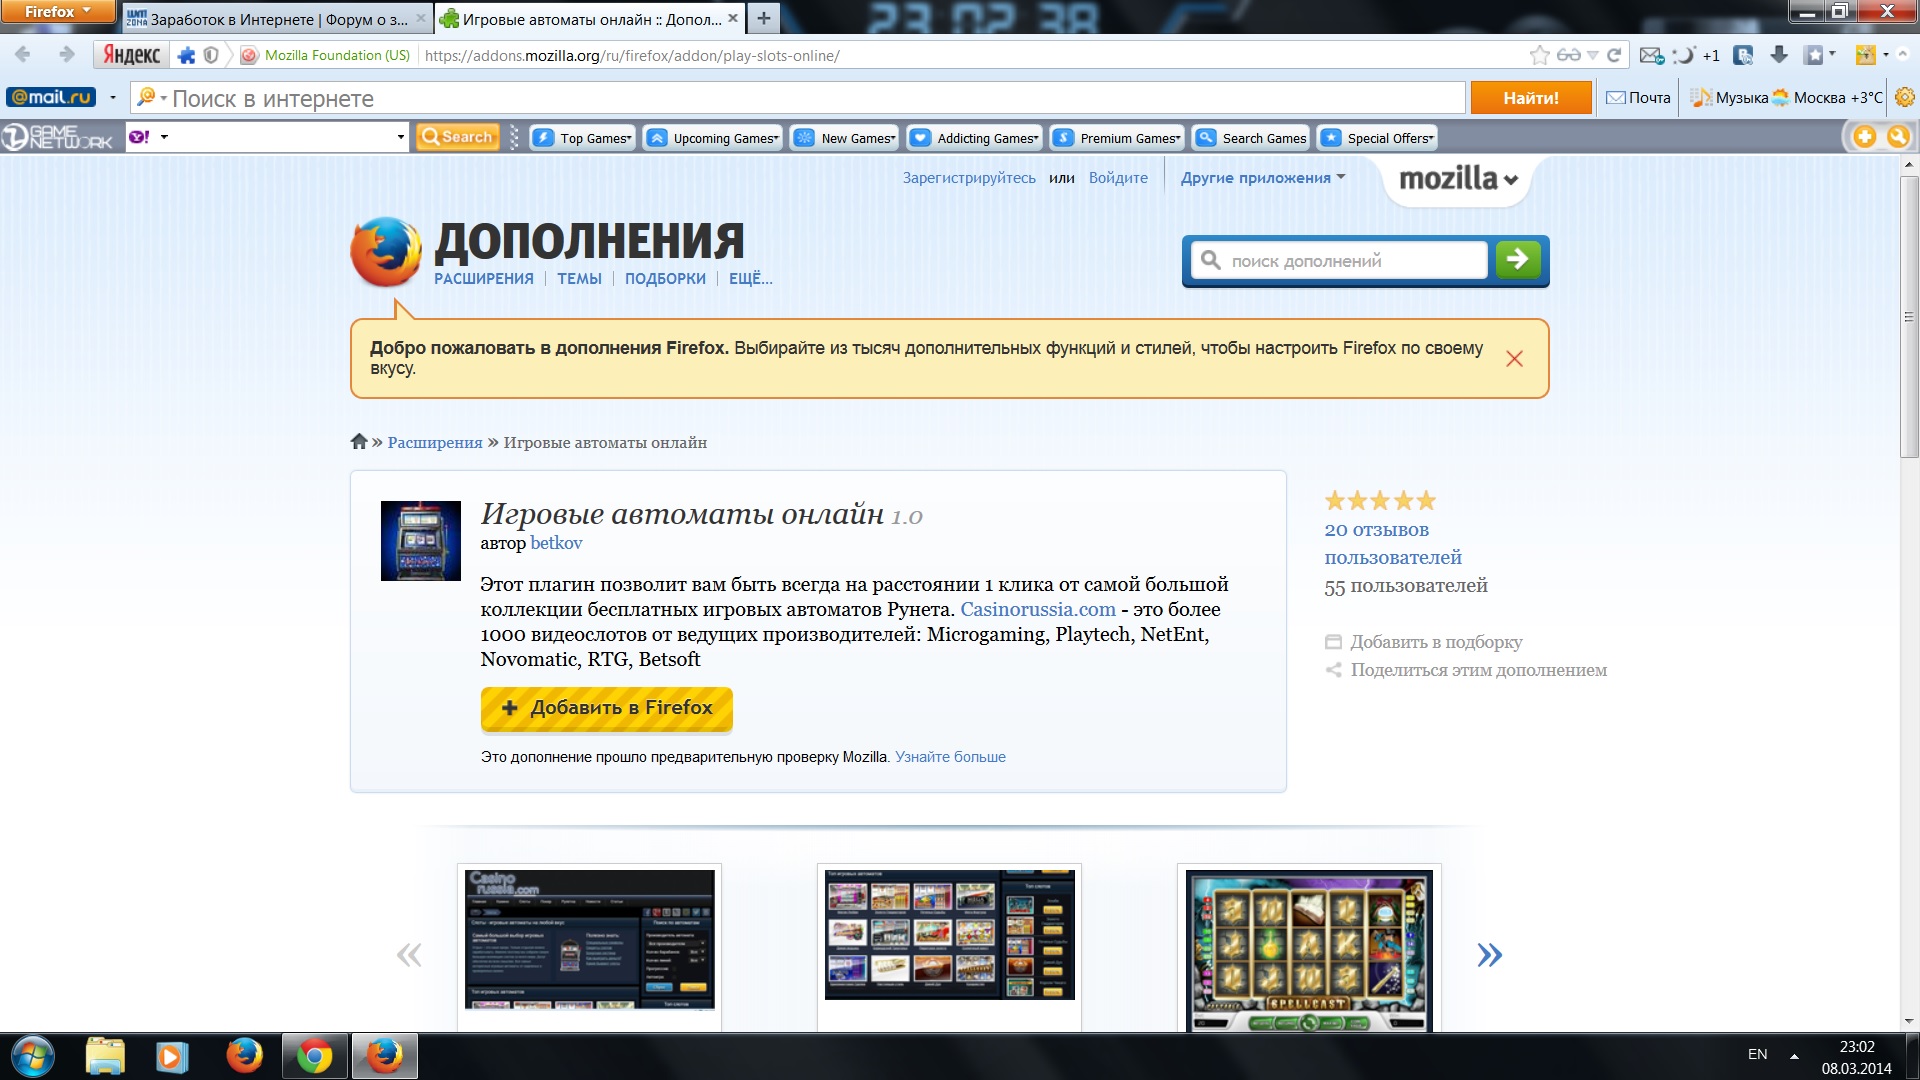1920x1080 pixels.
Task: Click the five-star rating
Action: click(1380, 501)
